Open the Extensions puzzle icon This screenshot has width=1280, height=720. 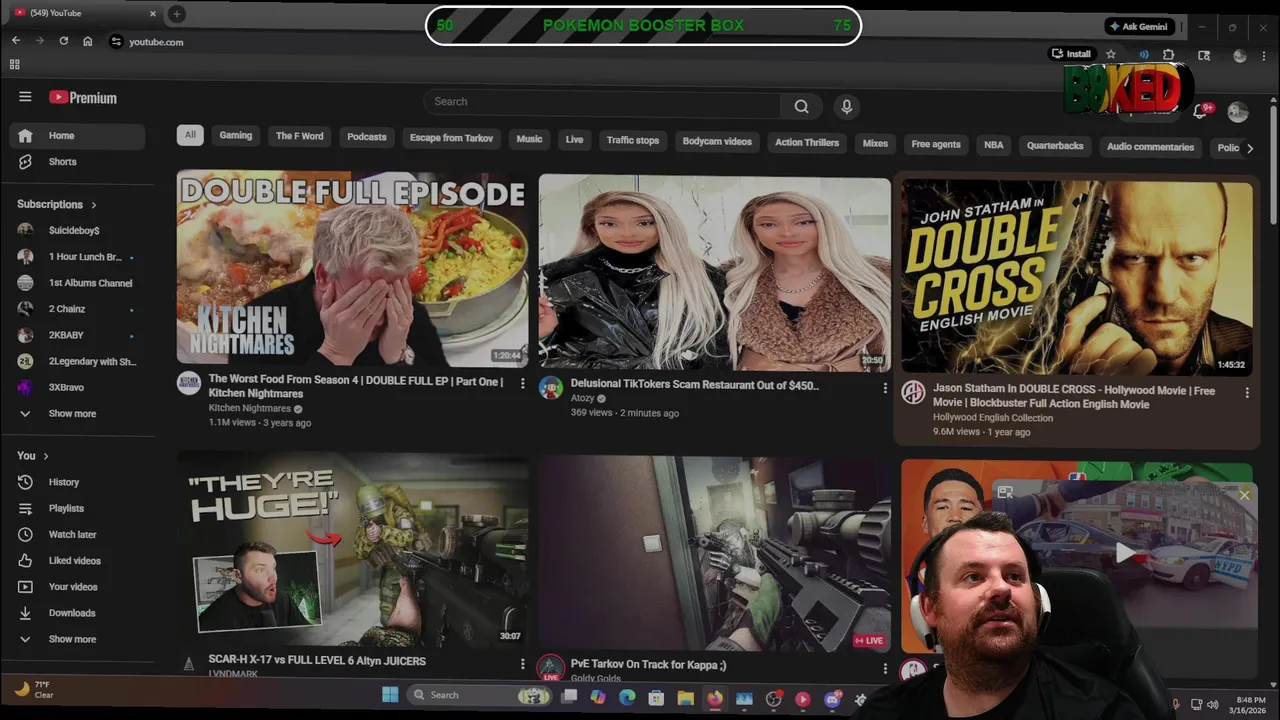click(1169, 55)
